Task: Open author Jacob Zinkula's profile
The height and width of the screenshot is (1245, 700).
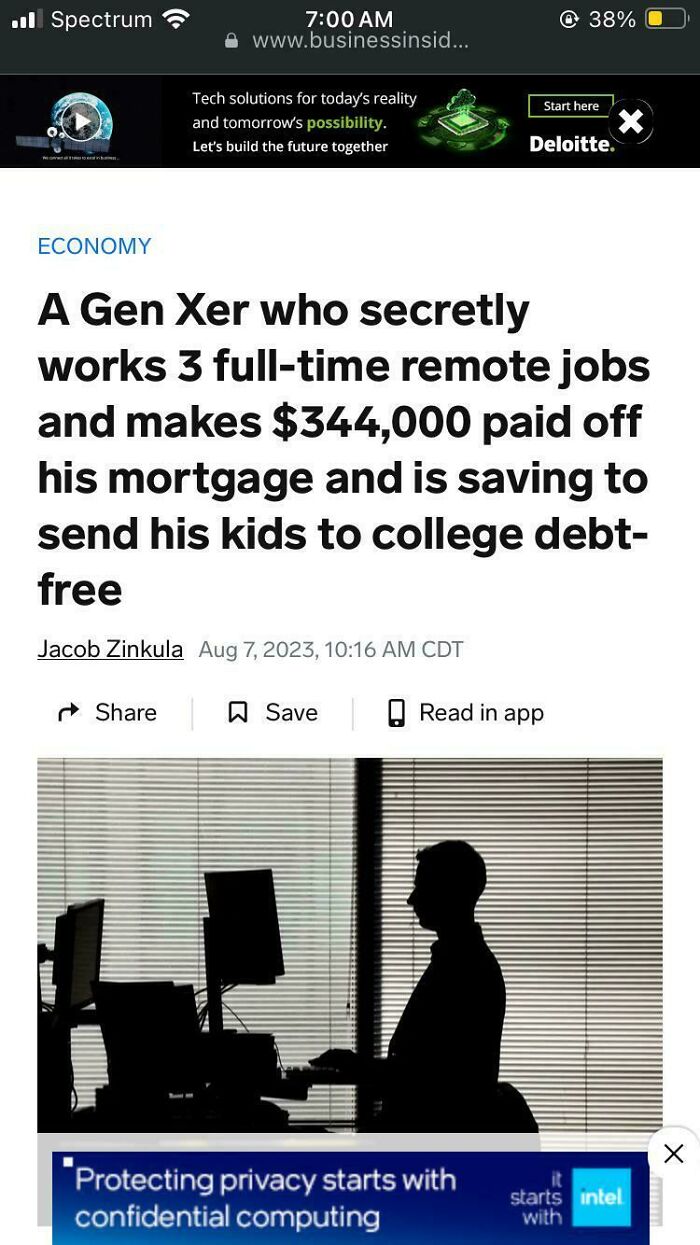Action: pos(110,649)
